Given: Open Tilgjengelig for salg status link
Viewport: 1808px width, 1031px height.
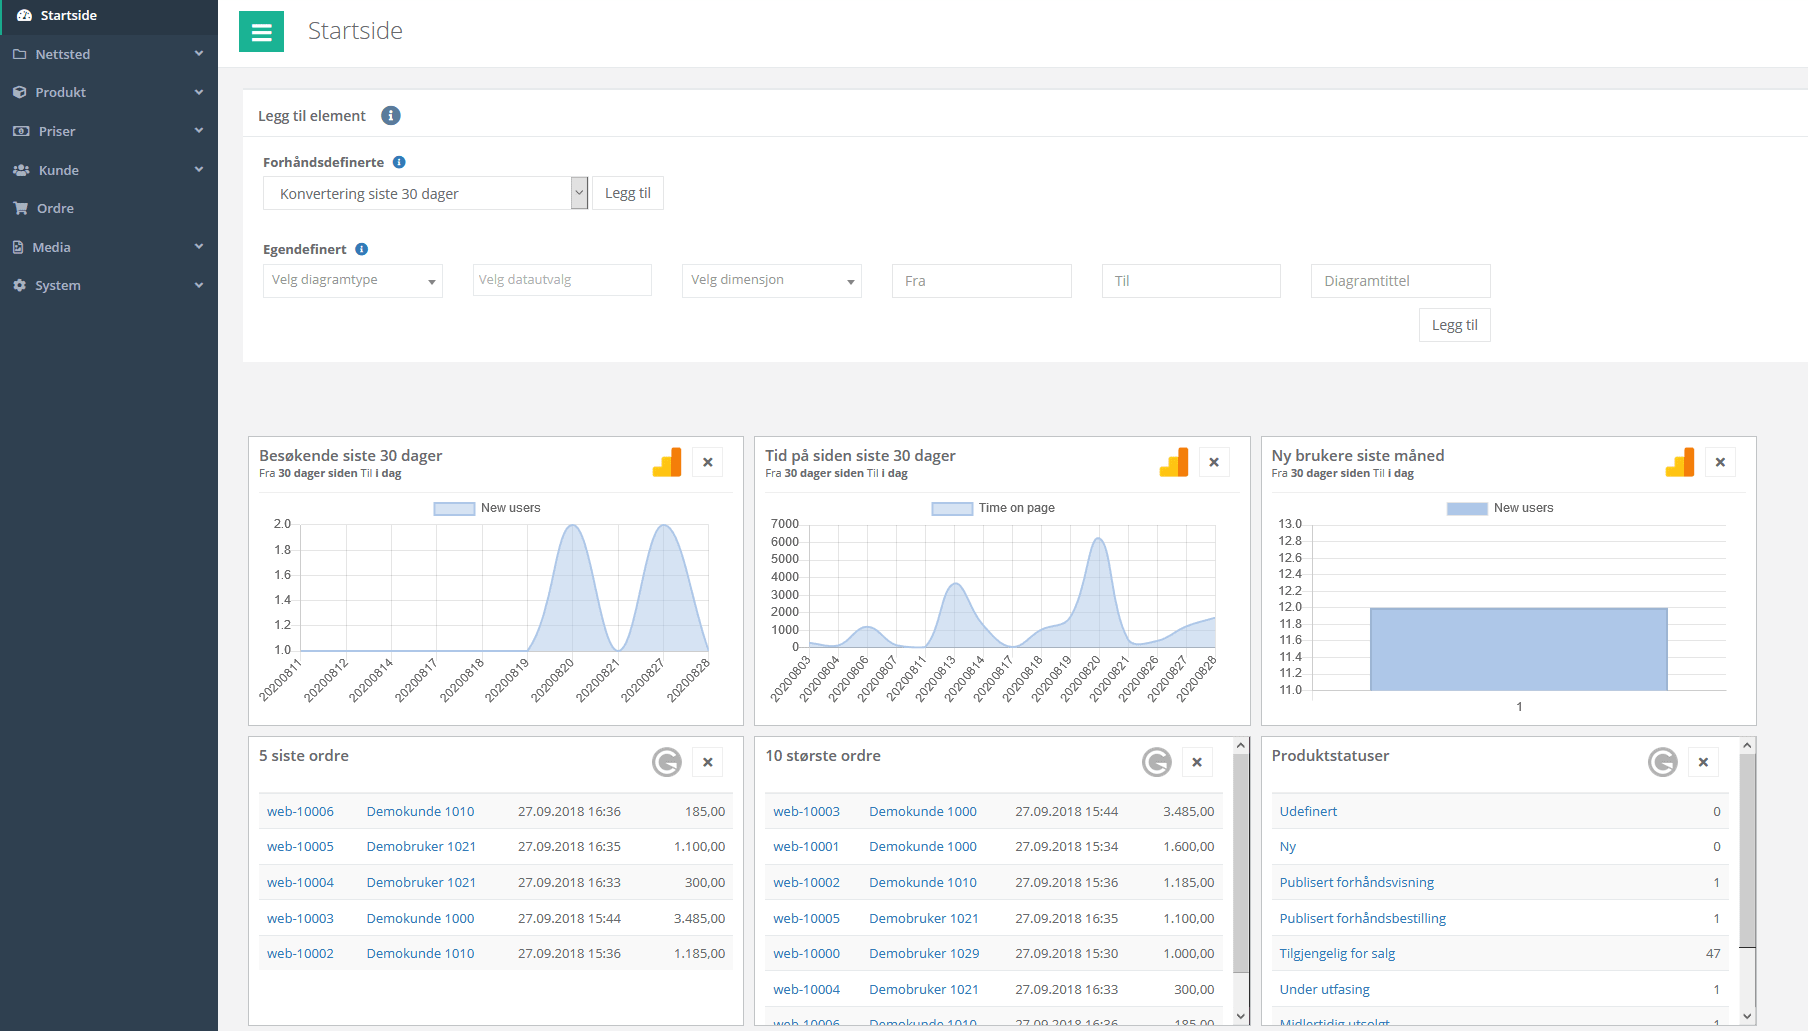Looking at the screenshot, I should (x=1337, y=954).
